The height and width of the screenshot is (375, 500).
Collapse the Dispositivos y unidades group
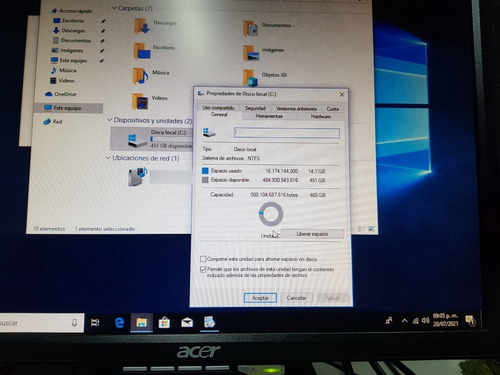point(109,120)
